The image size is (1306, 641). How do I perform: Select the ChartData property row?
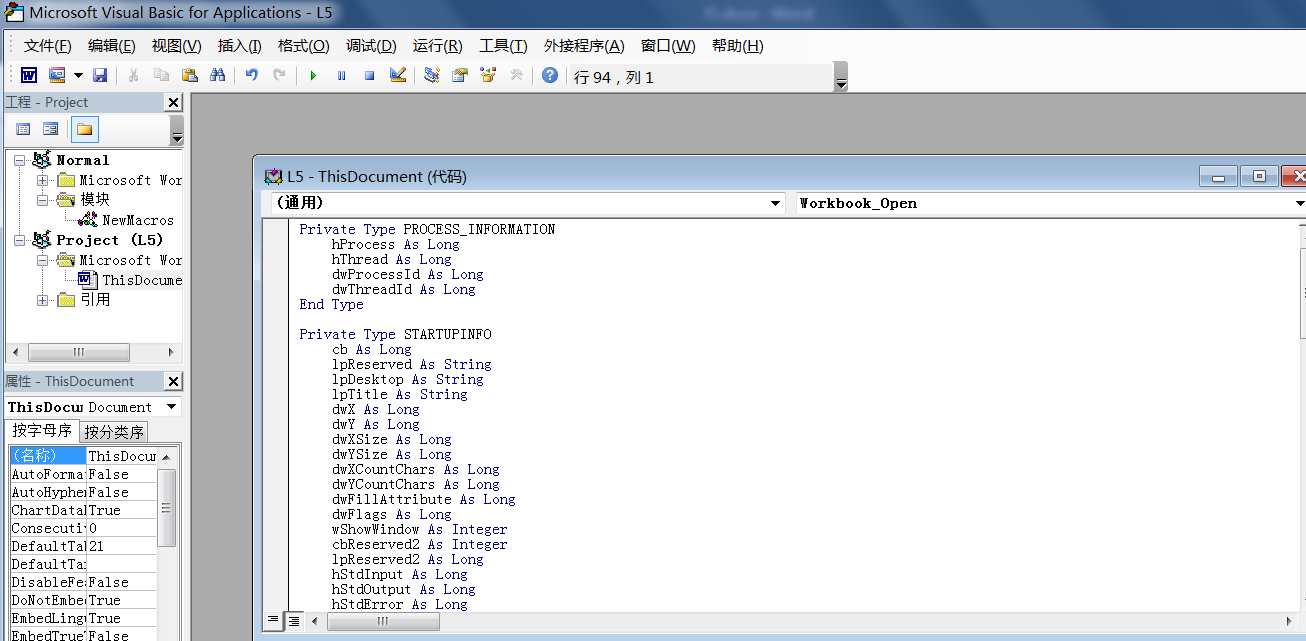coord(84,510)
